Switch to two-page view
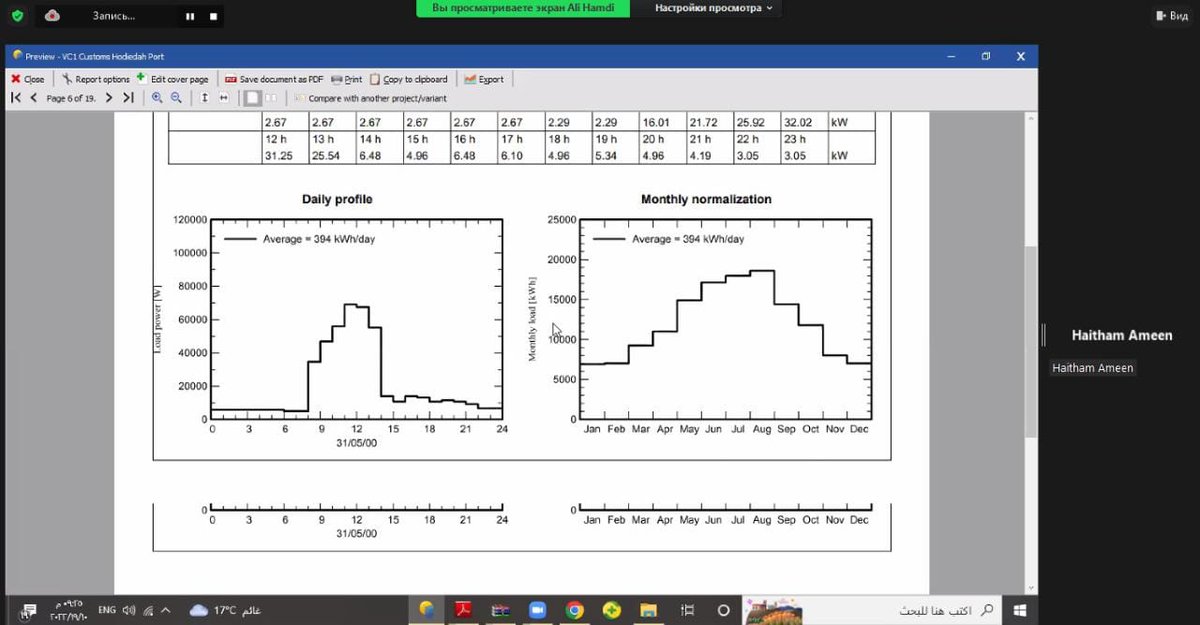The width and height of the screenshot is (1200, 625). pos(273,98)
